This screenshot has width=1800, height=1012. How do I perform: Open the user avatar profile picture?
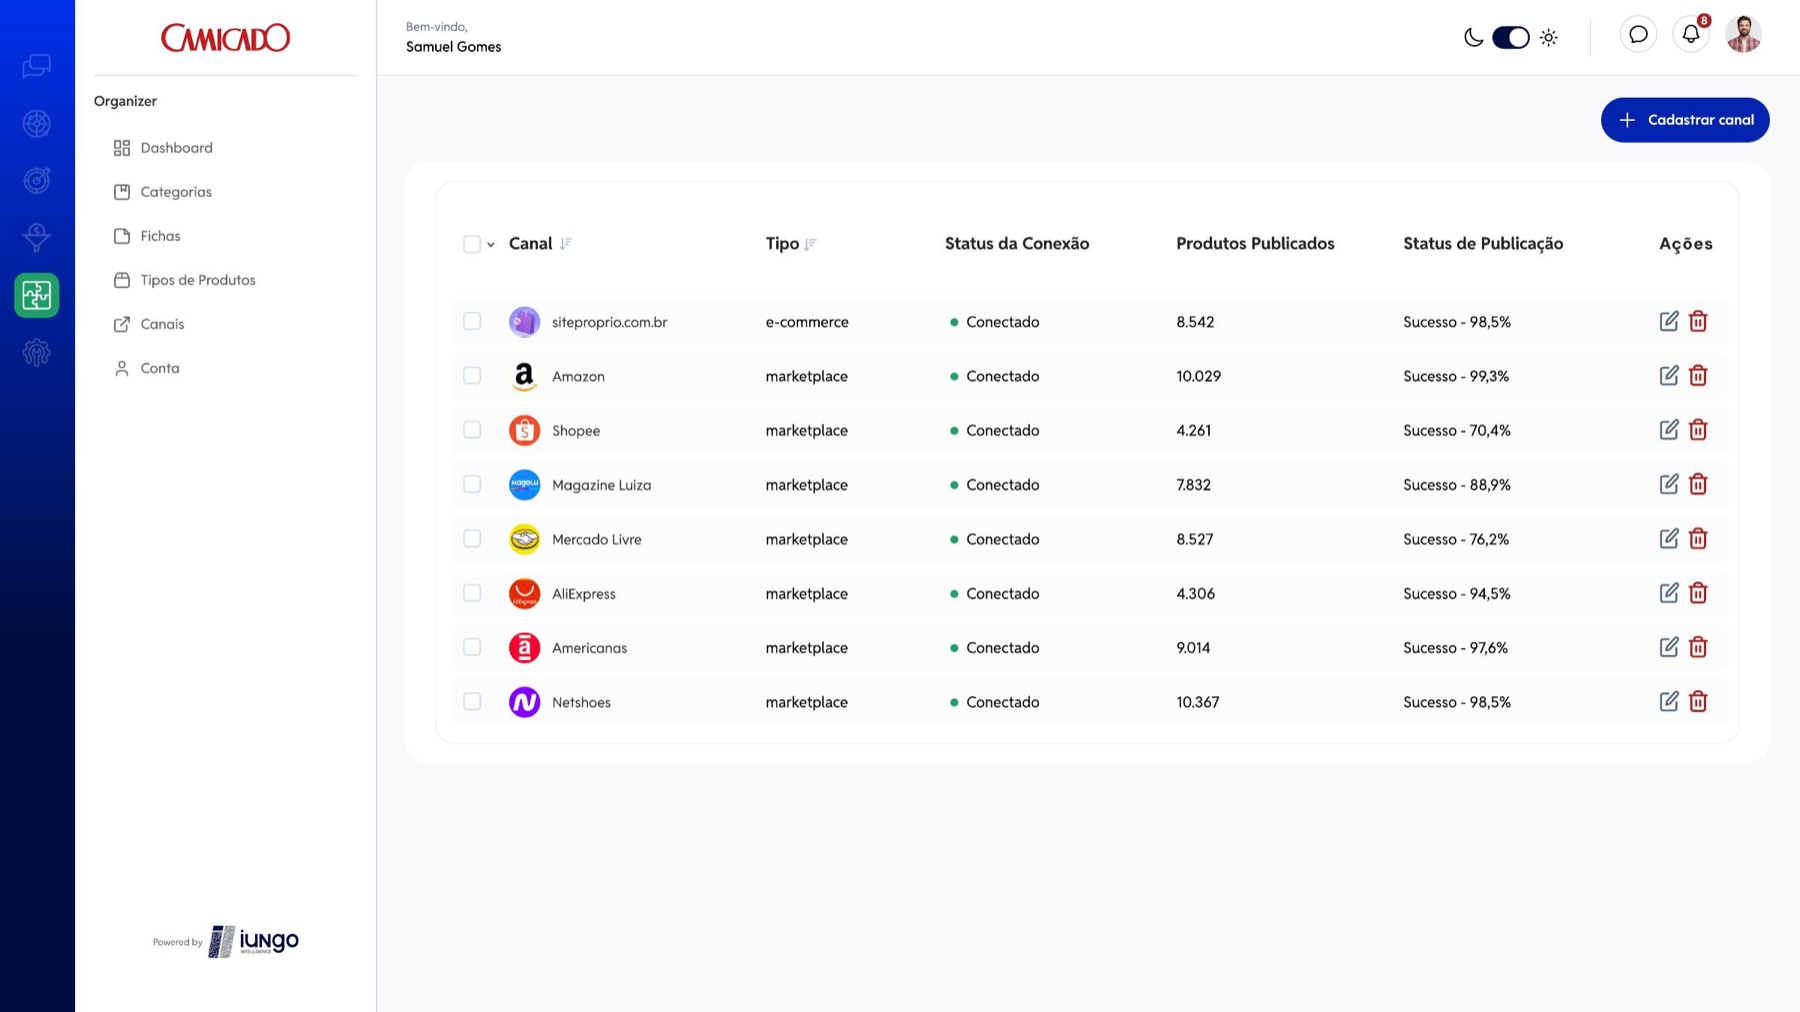1743,35
